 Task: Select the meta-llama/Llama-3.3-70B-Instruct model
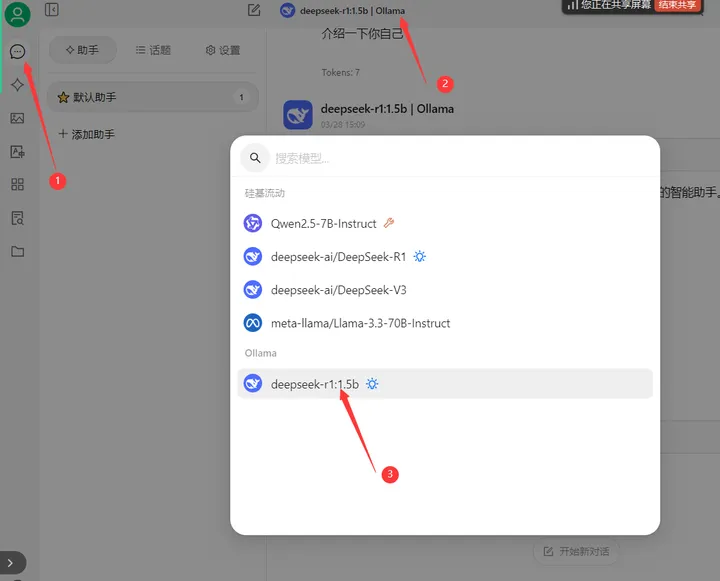(x=445, y=323)
